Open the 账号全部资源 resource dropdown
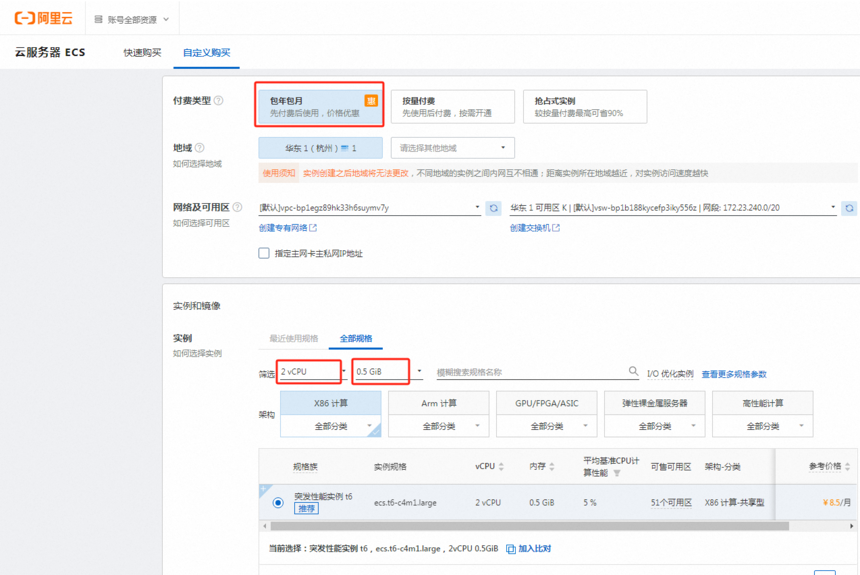Viewport: 860px width, 575px height. point(132,20)
